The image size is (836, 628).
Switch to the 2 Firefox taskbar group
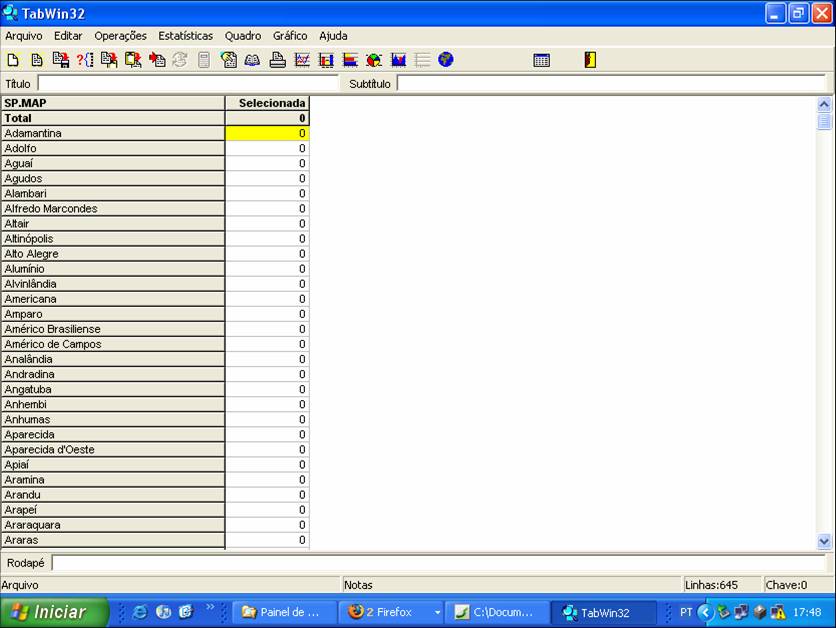click(x=389, y=612)
